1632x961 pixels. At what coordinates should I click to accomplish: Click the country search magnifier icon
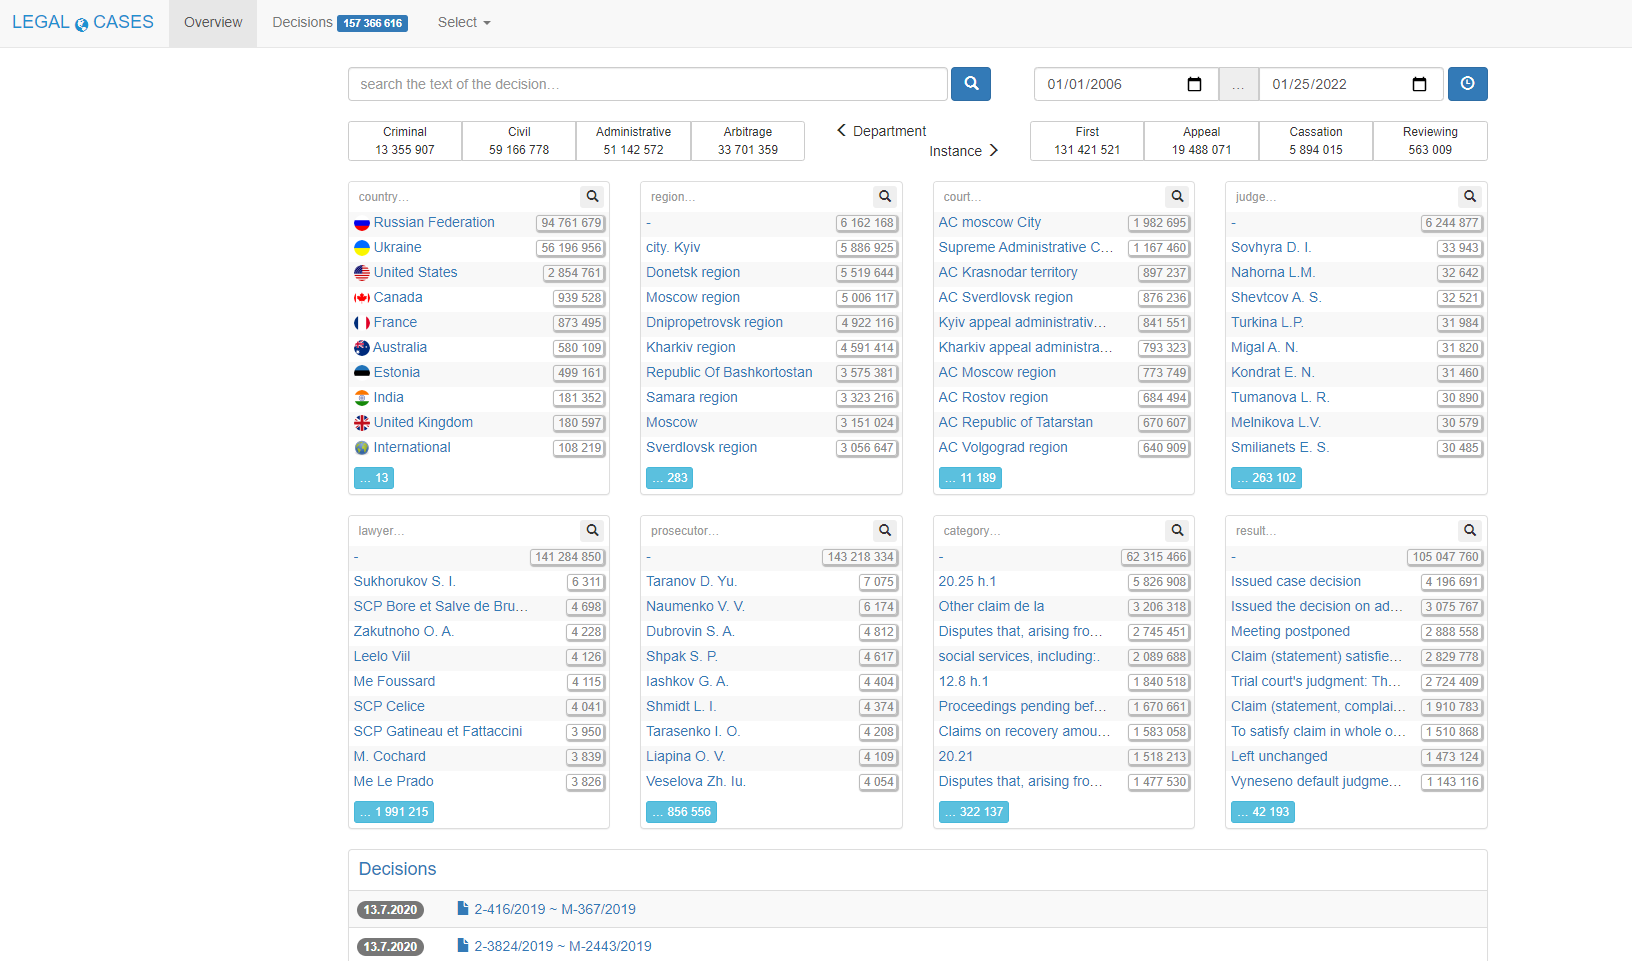[592, 197]
